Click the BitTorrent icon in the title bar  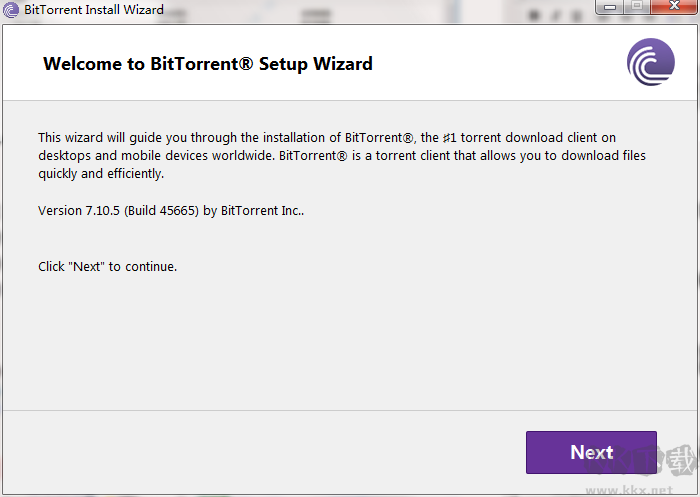(x=11, y=9)
